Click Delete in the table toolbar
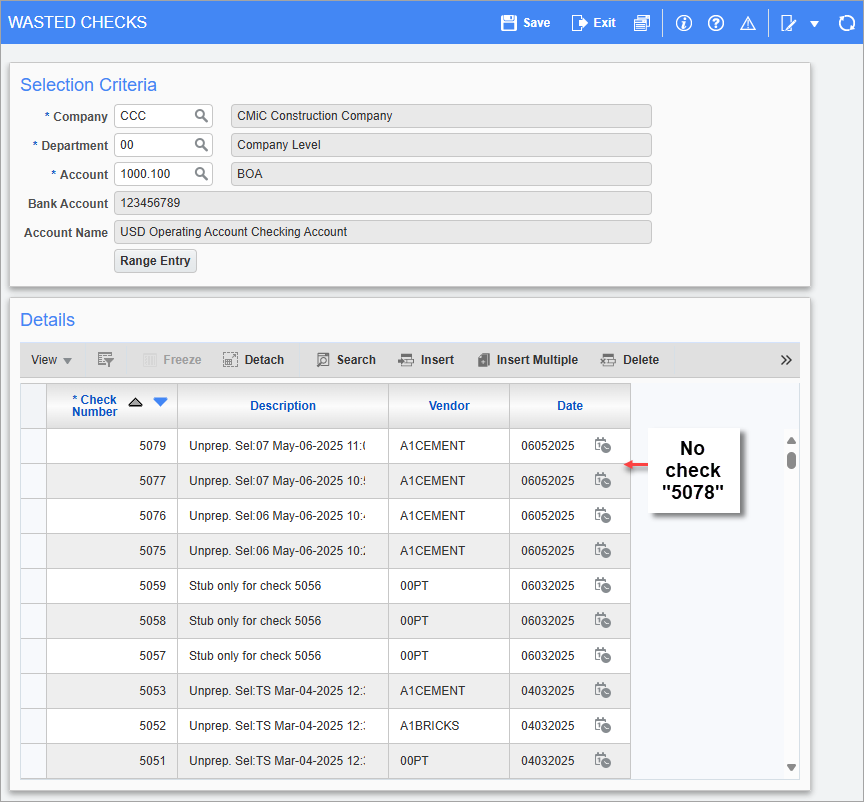The height and width of the screenshot is (802, 864). coord(630,360)
